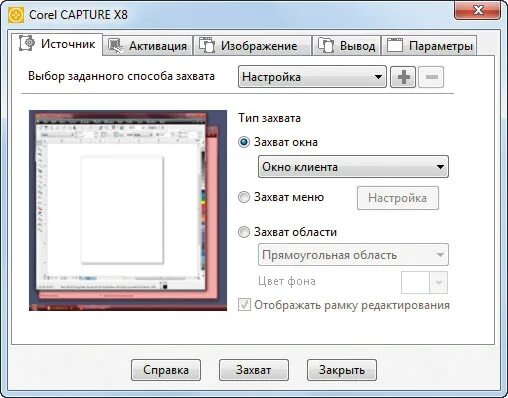Click the Закрыть button

tap(342, 370)
